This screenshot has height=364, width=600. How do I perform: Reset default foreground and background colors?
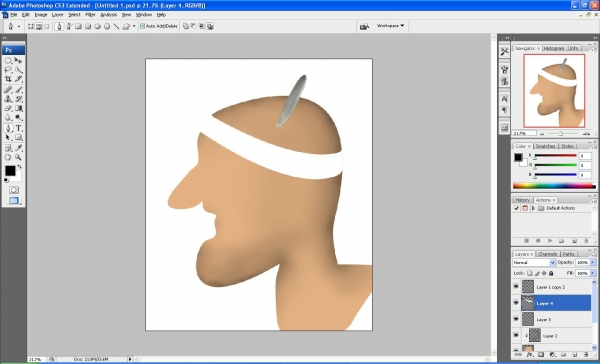(x=6, y=180)
